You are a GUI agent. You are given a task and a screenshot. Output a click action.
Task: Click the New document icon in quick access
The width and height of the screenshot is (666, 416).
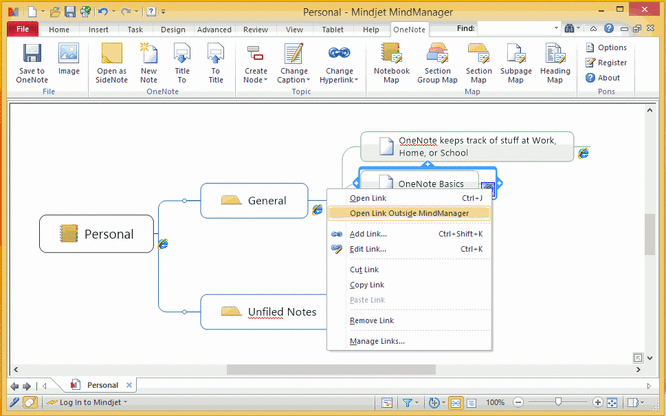[32, 11]
